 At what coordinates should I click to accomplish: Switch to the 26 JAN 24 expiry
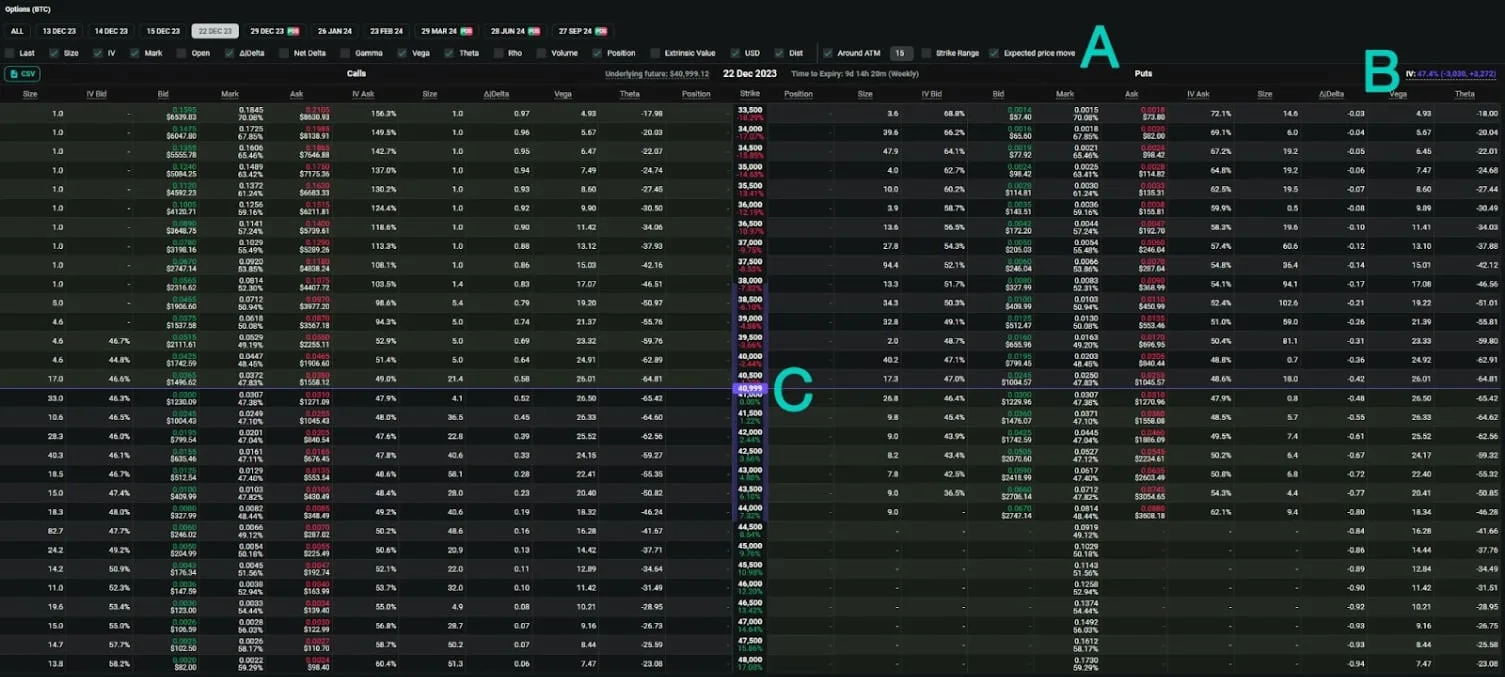click(x=335, y=31)
